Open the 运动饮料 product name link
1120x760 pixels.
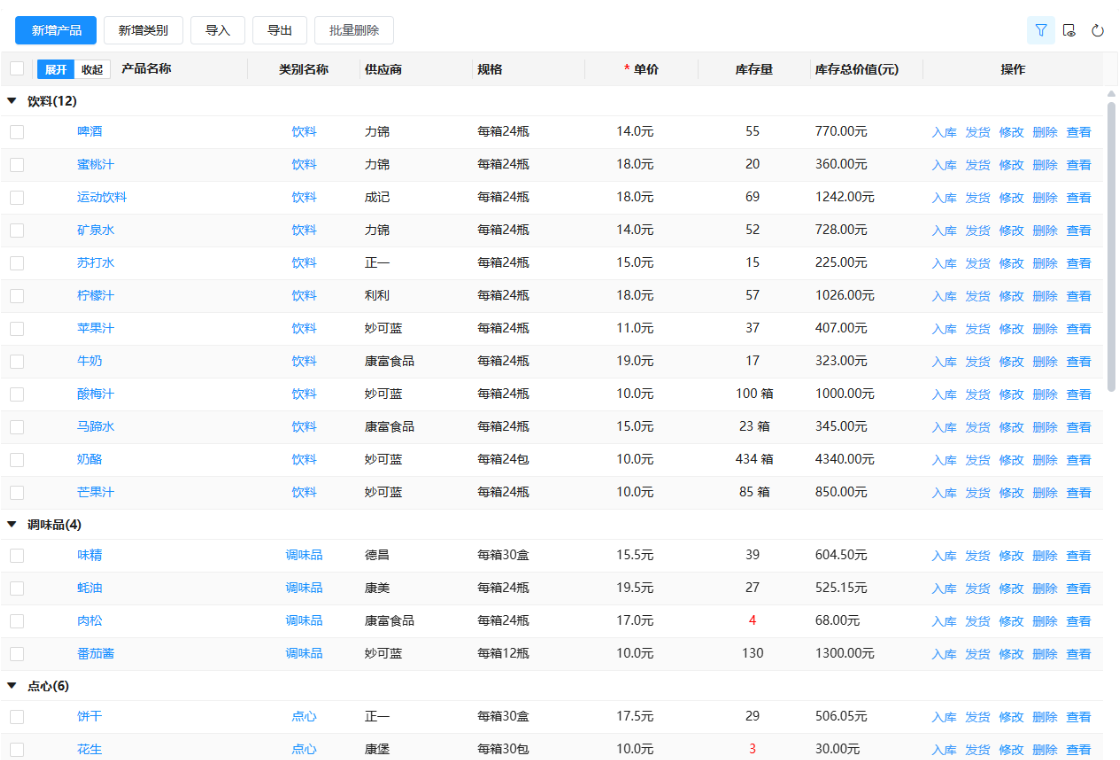pos(101,197)
